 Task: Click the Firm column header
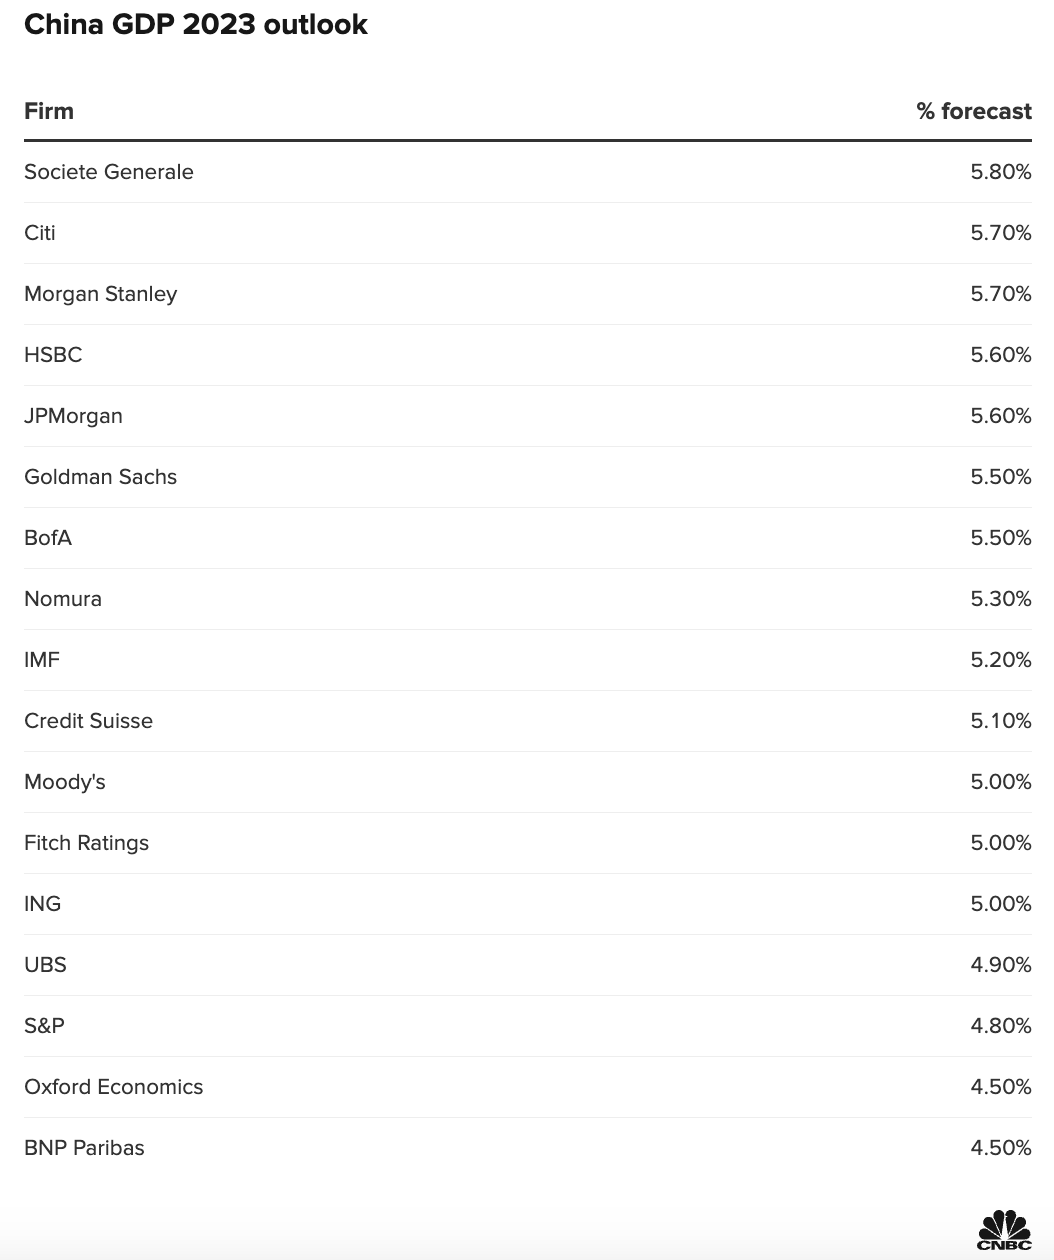click(x=49, y=111)
